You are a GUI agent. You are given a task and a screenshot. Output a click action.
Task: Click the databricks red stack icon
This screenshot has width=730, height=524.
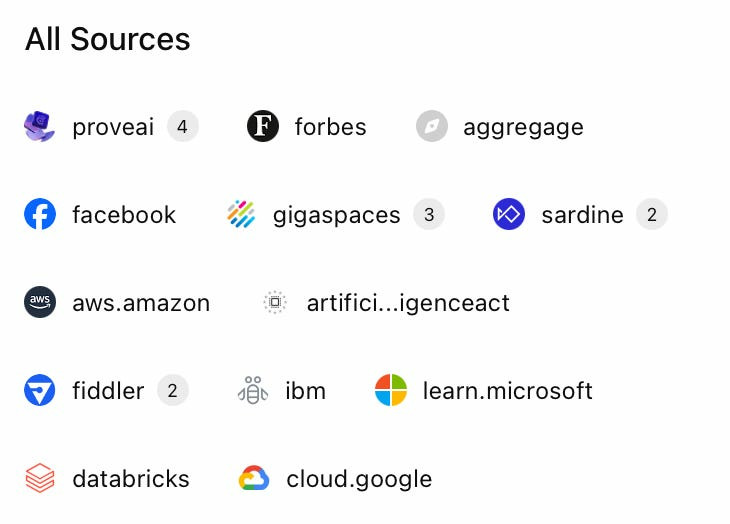coord(40,478)
